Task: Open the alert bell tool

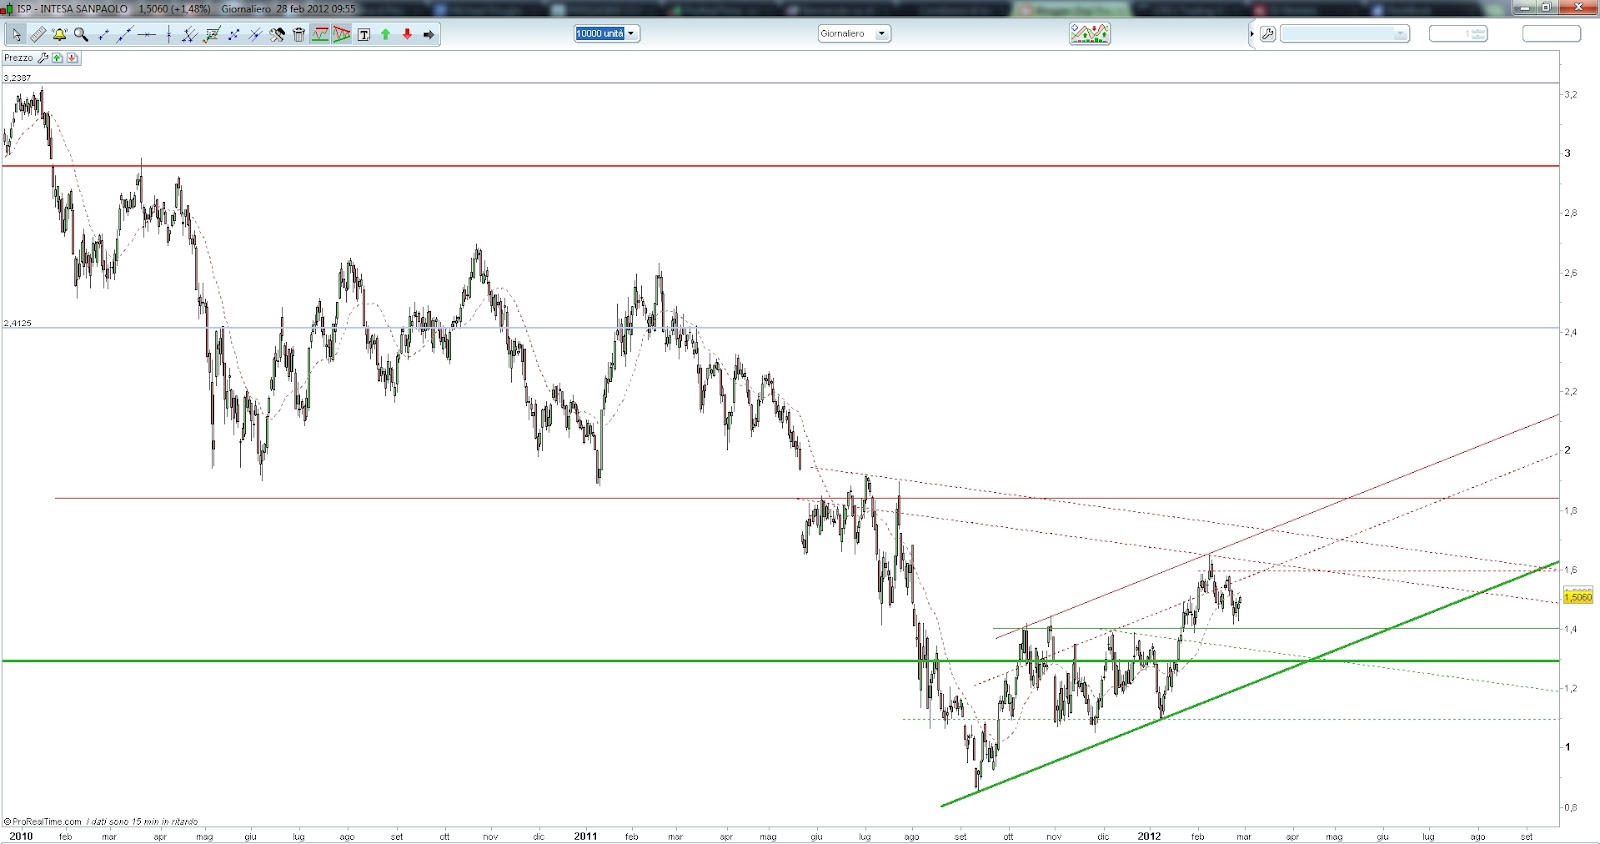Action: click(x=60, y=34)
